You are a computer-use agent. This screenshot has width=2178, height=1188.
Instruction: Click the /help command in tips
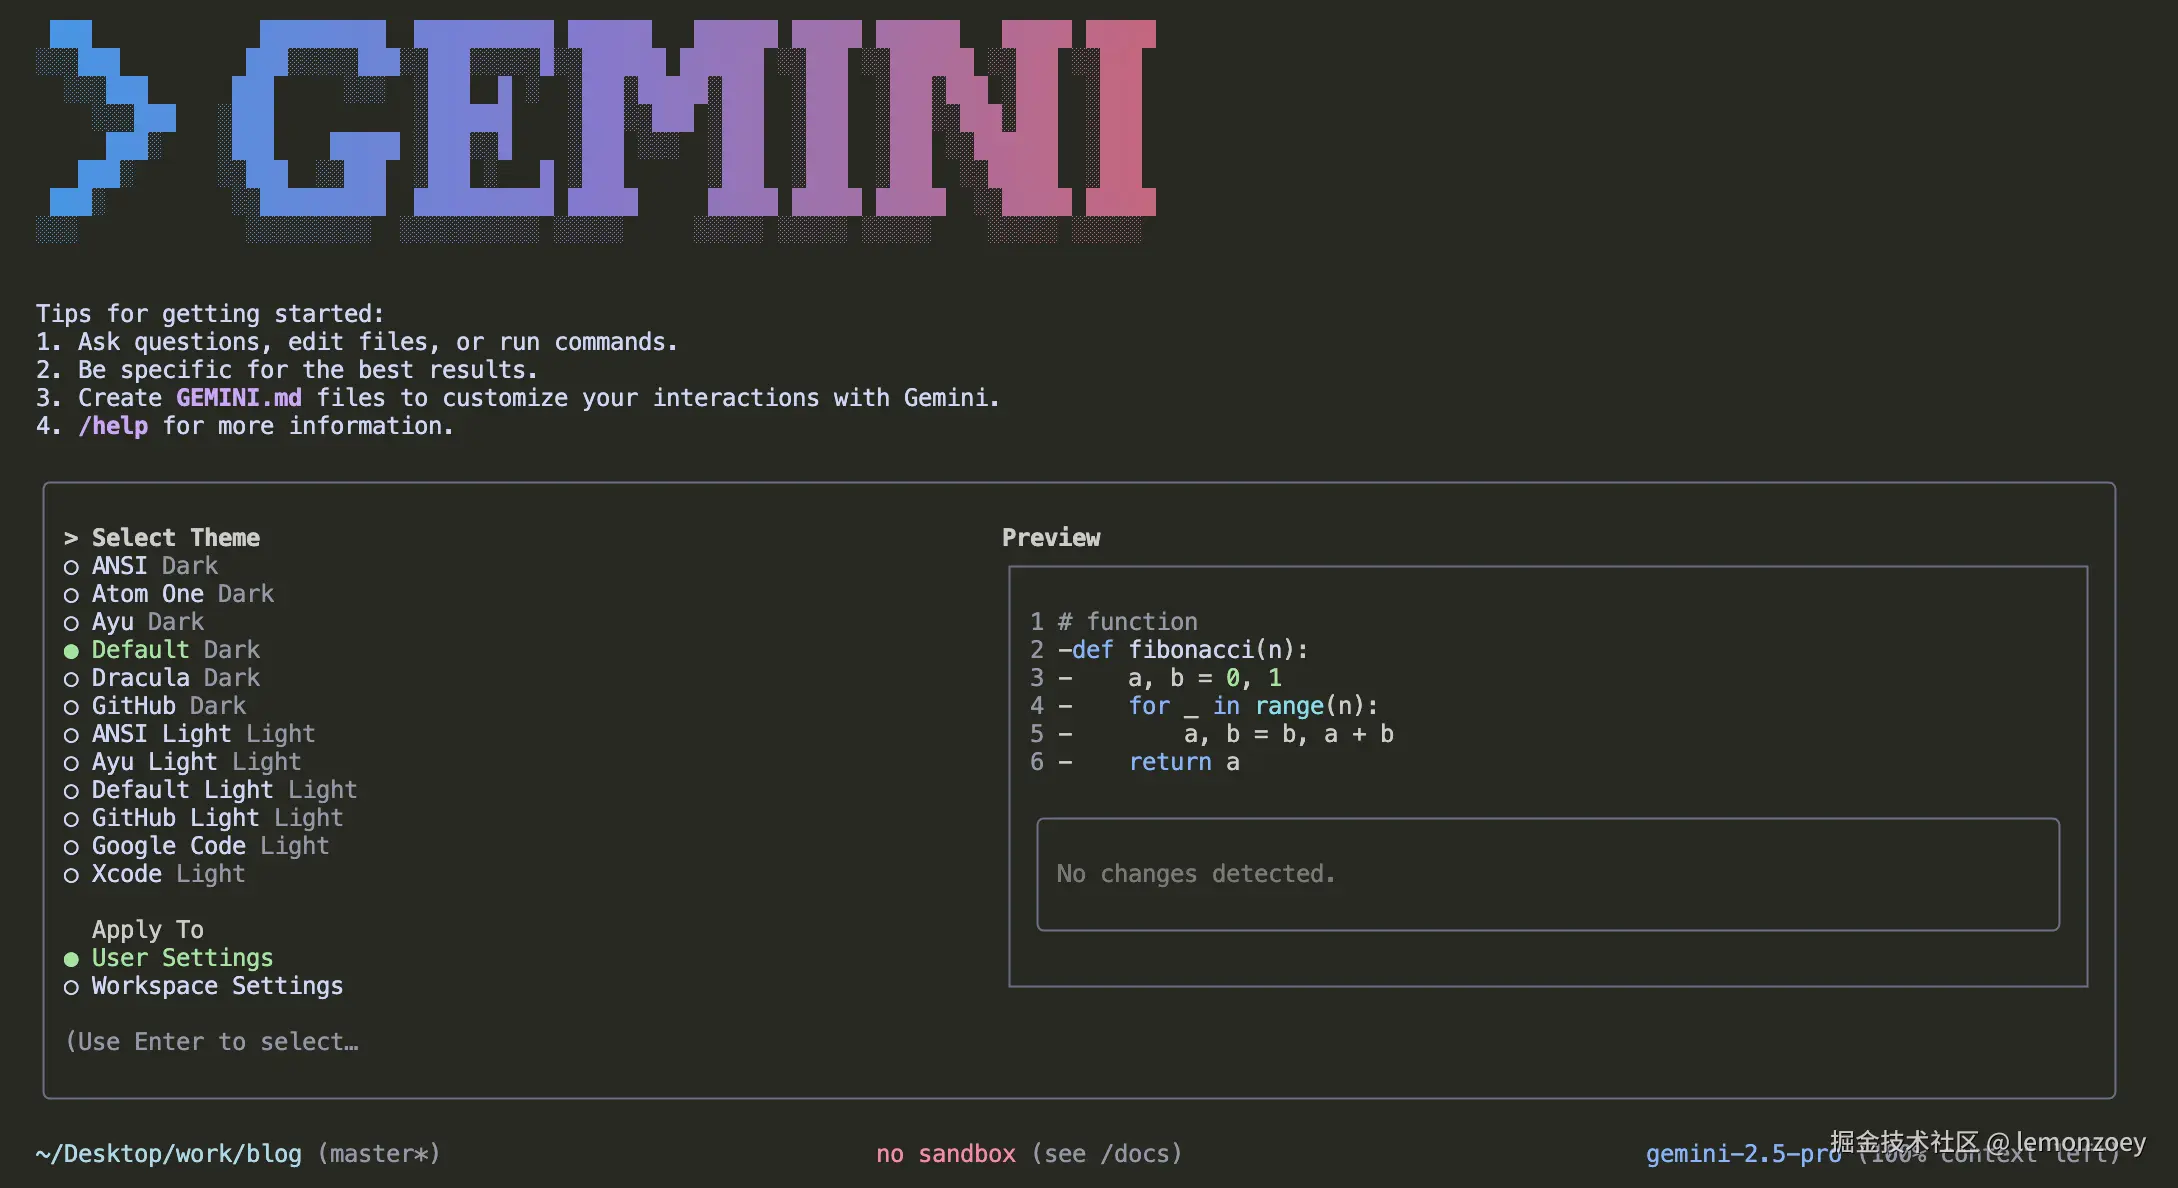click(113, 426)
